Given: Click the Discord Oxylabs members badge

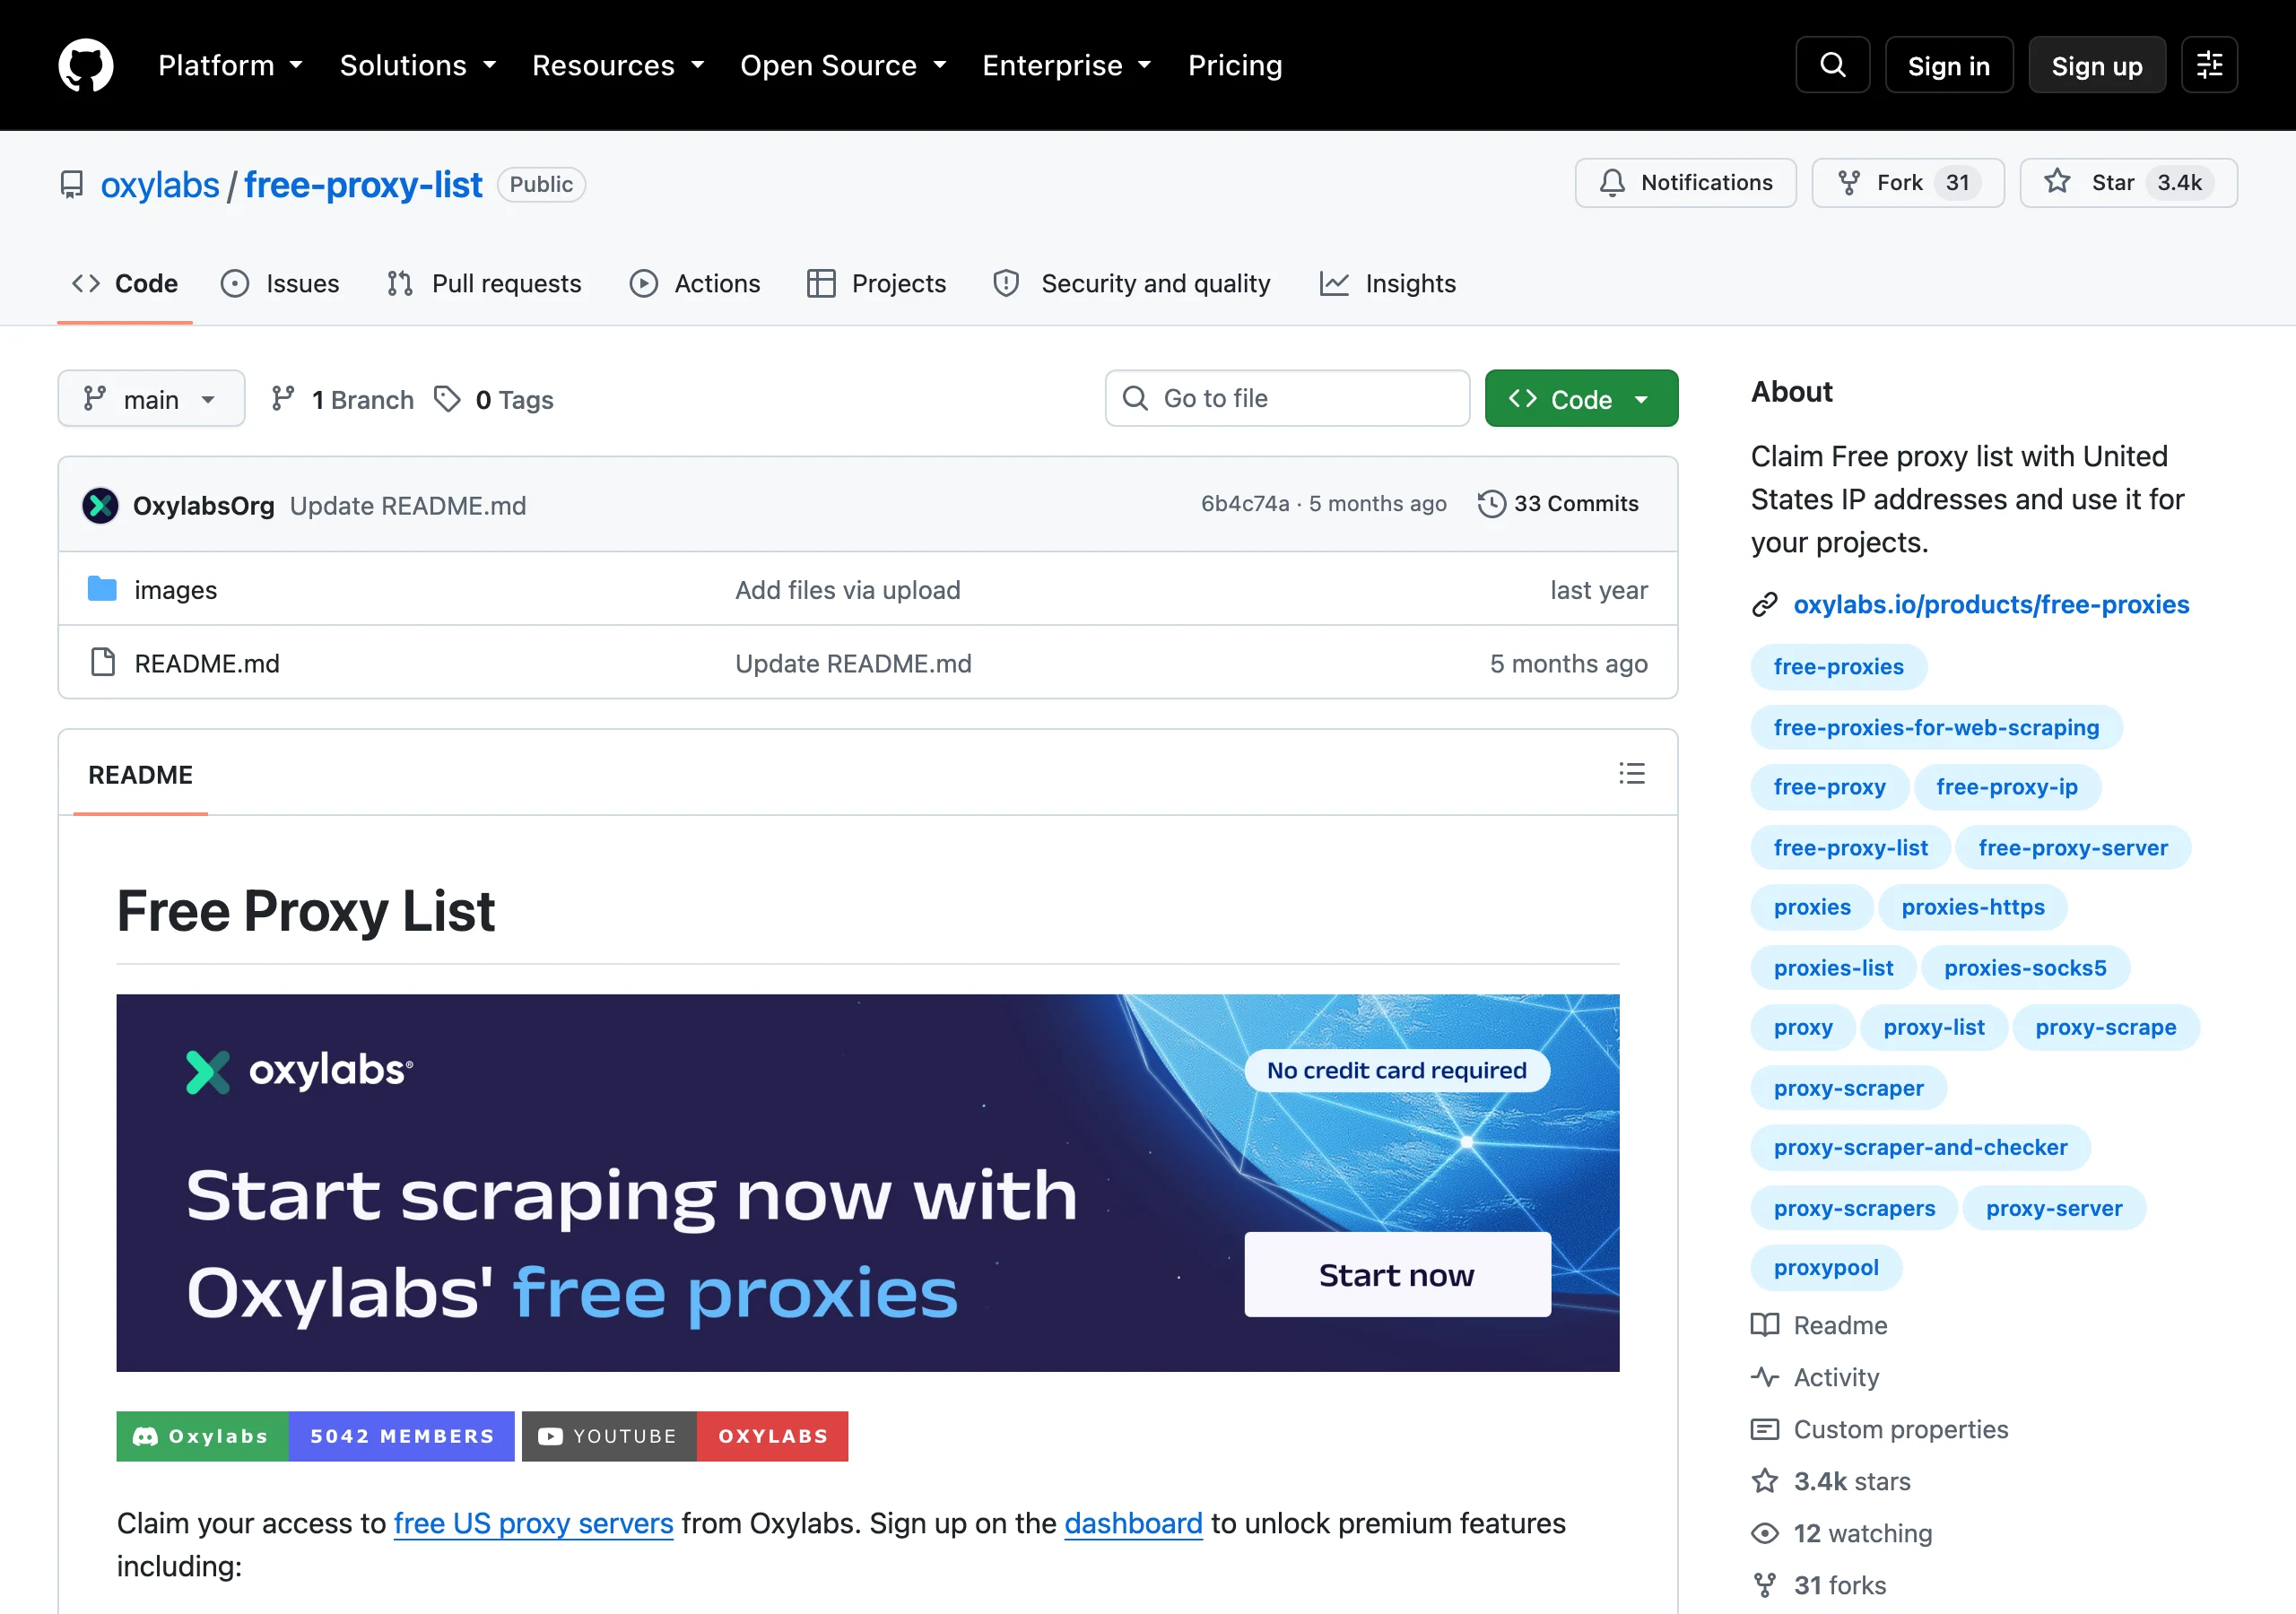Looking at the screenshot, I should pos(315,1436).
